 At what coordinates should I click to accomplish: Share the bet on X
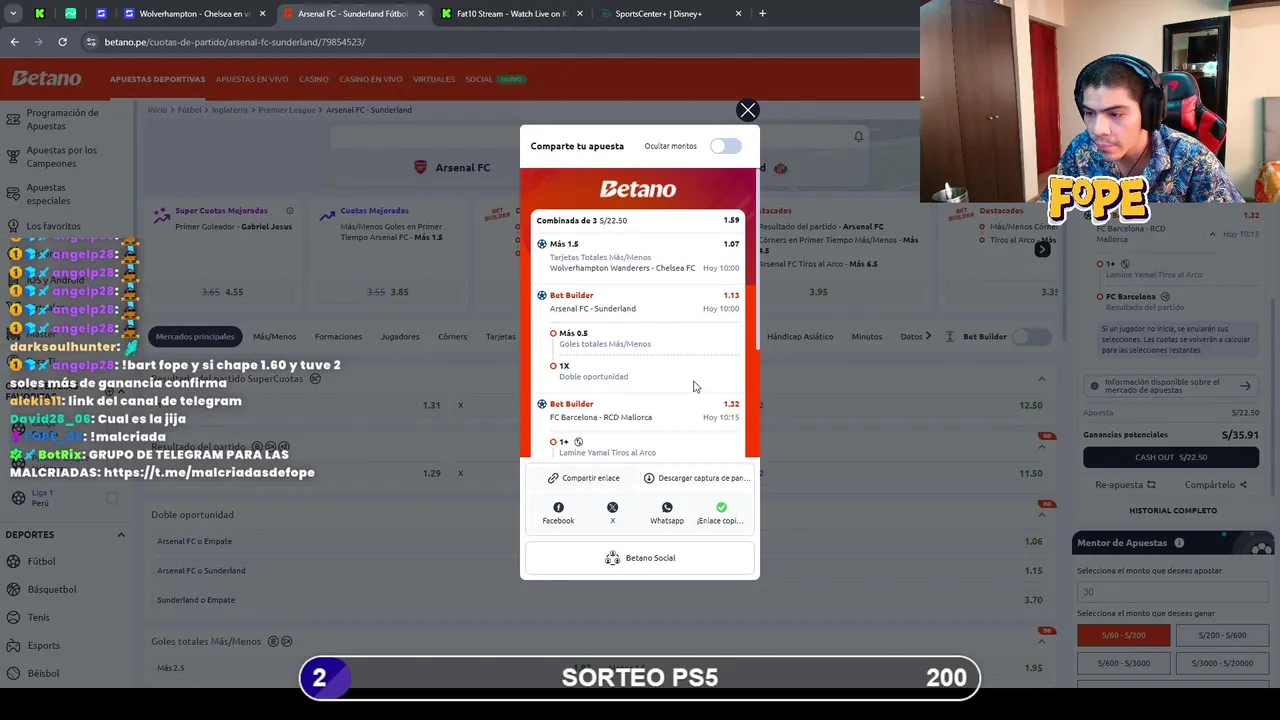[x=612, y=513]
